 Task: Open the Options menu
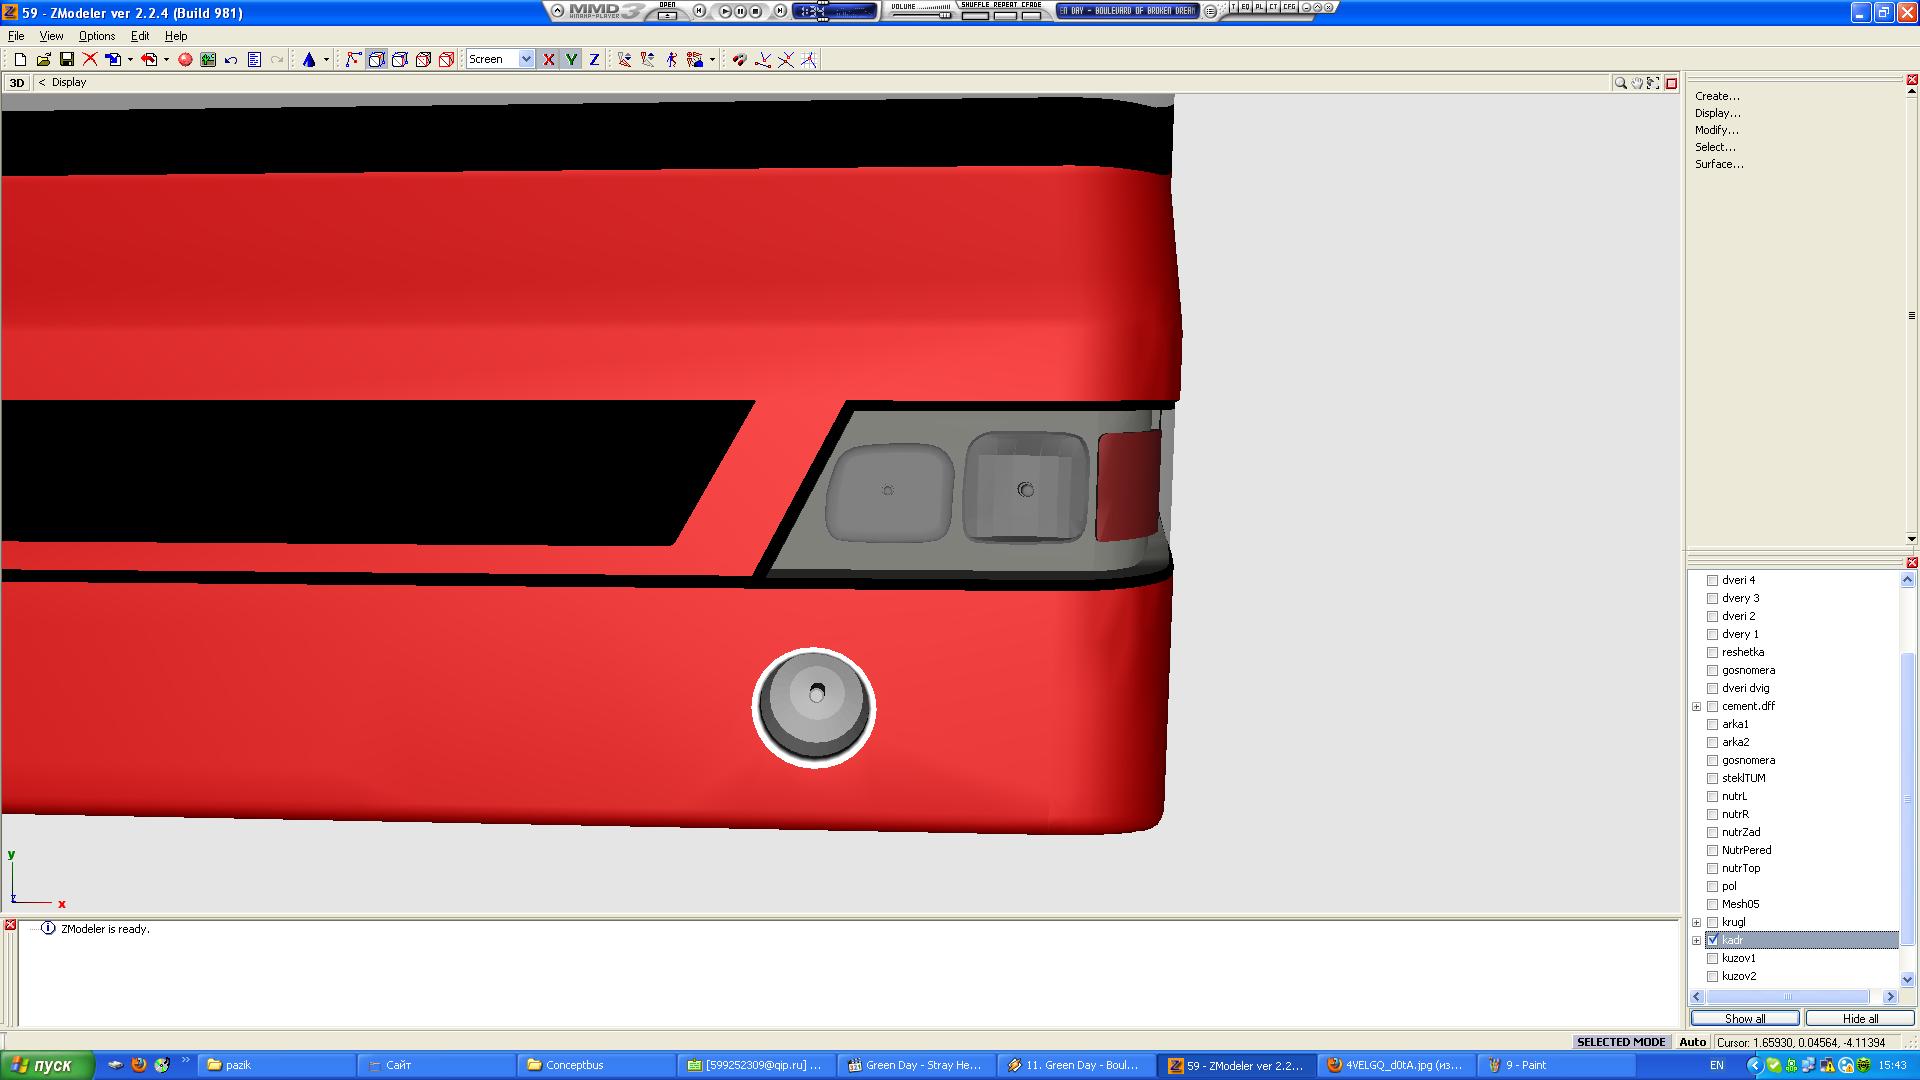click(97, 36)
